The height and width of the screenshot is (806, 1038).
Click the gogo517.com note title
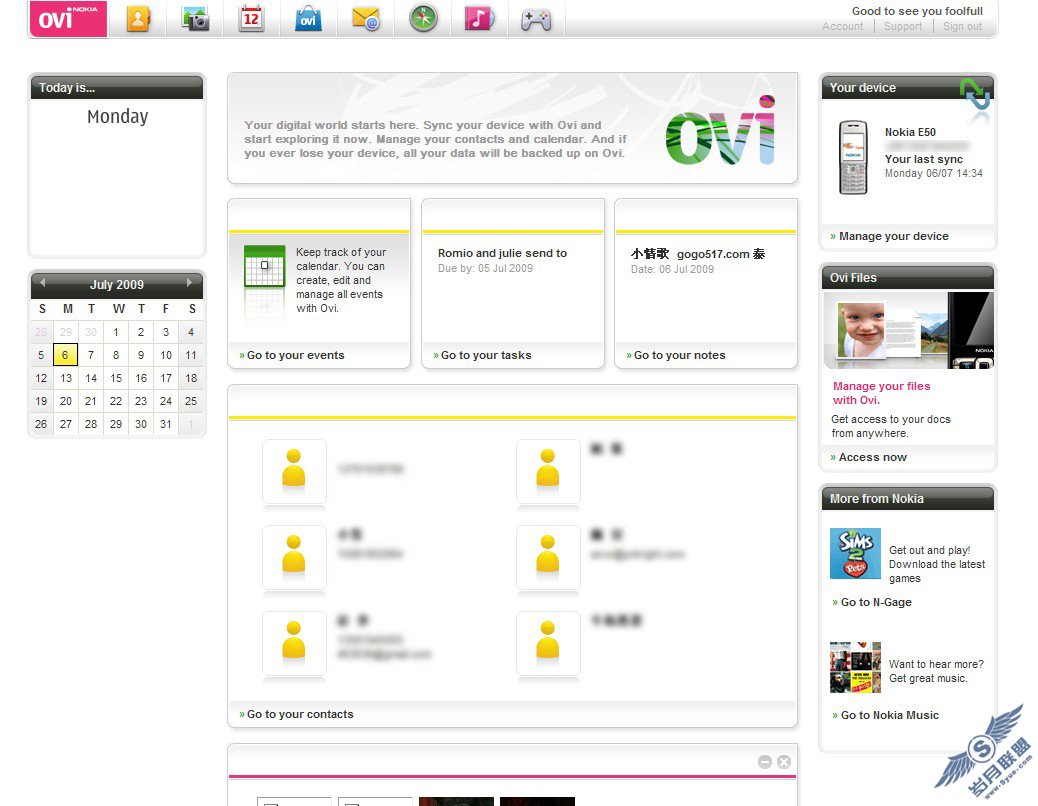click(x=698, y=253)
